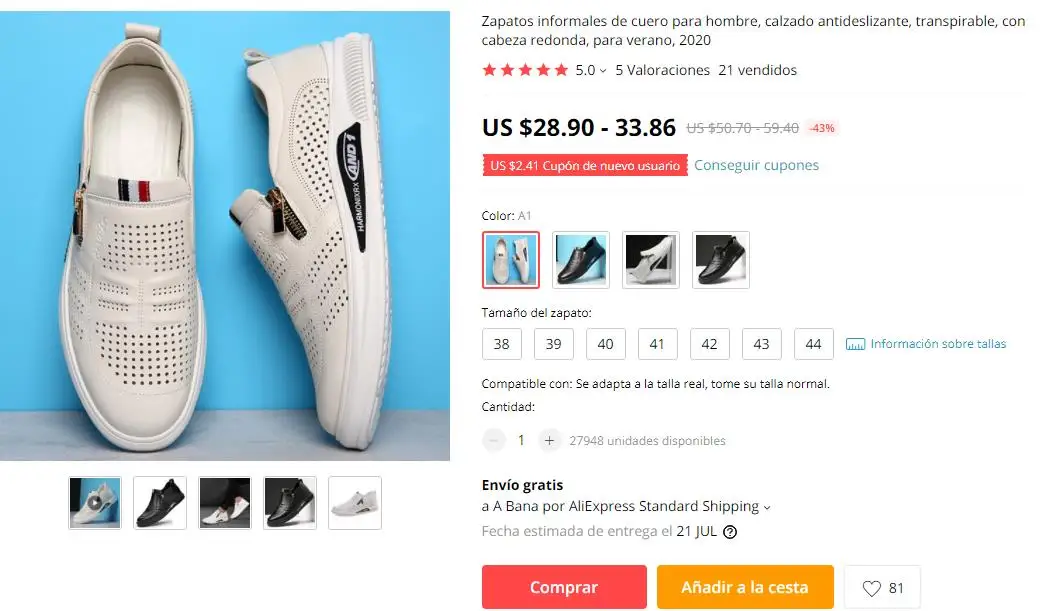Click the heart wishlist icon showing 81
The height and width of the screenshot is (611, 1042).
[x=871, y=588]
